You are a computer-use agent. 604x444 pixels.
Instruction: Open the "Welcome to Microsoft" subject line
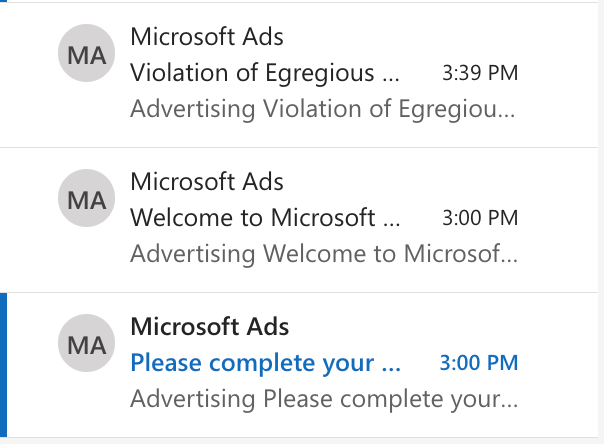tap(253, 218)
